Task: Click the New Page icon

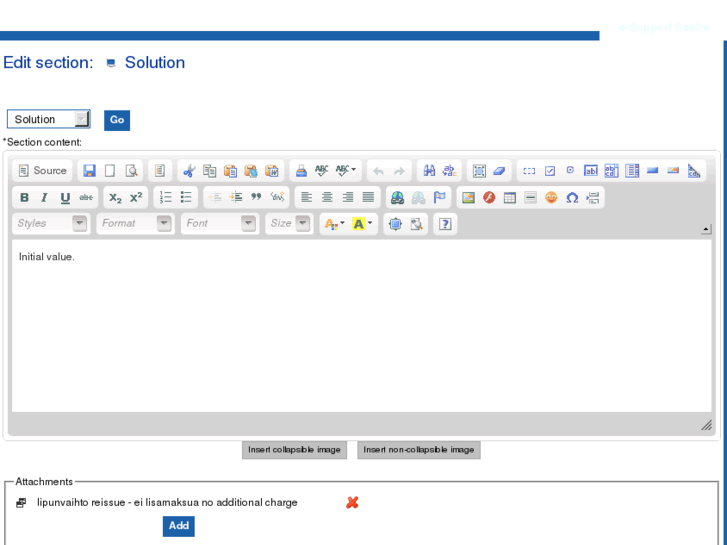Action: 110,171
